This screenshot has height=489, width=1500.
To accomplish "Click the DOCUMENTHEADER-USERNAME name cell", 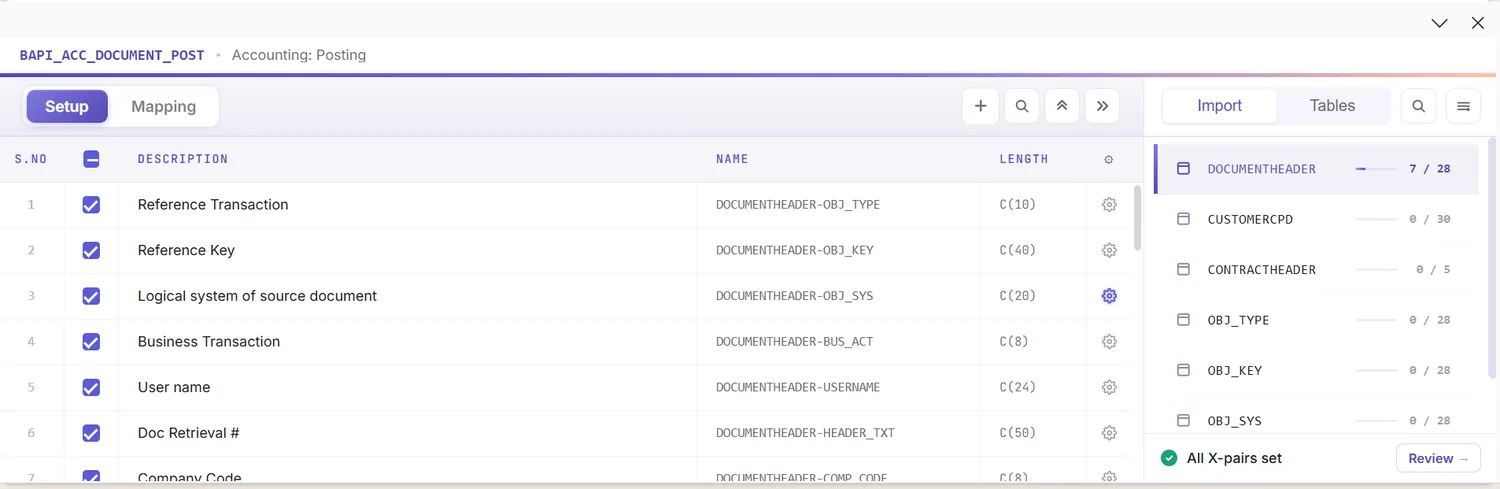I will click(x=798, y=387).
